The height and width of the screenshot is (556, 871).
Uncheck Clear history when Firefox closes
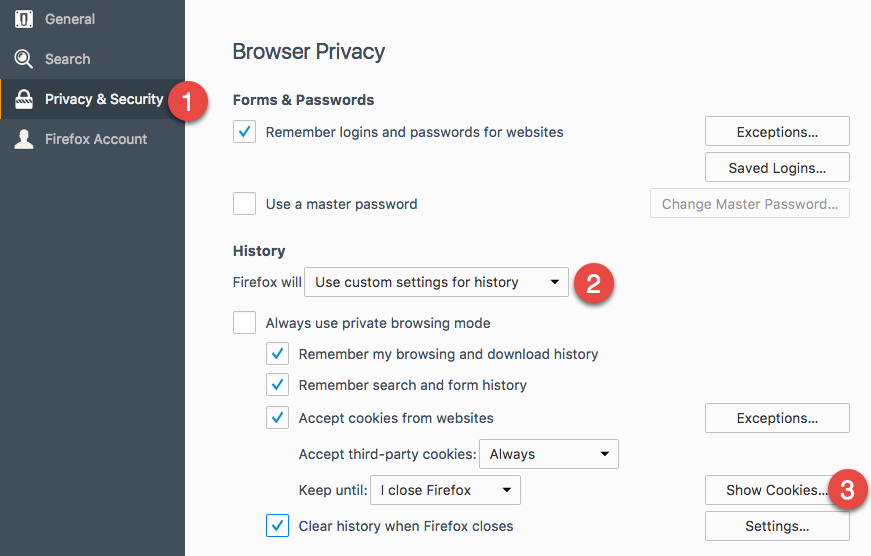278,526
